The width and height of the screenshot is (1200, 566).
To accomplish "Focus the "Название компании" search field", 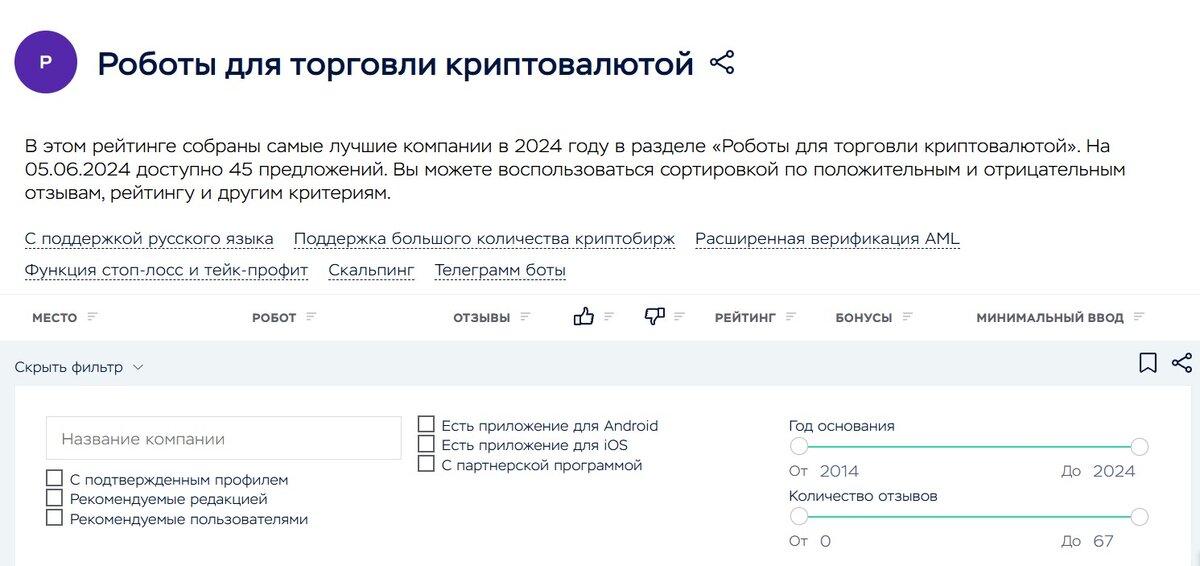I will [x=223, y=438].
